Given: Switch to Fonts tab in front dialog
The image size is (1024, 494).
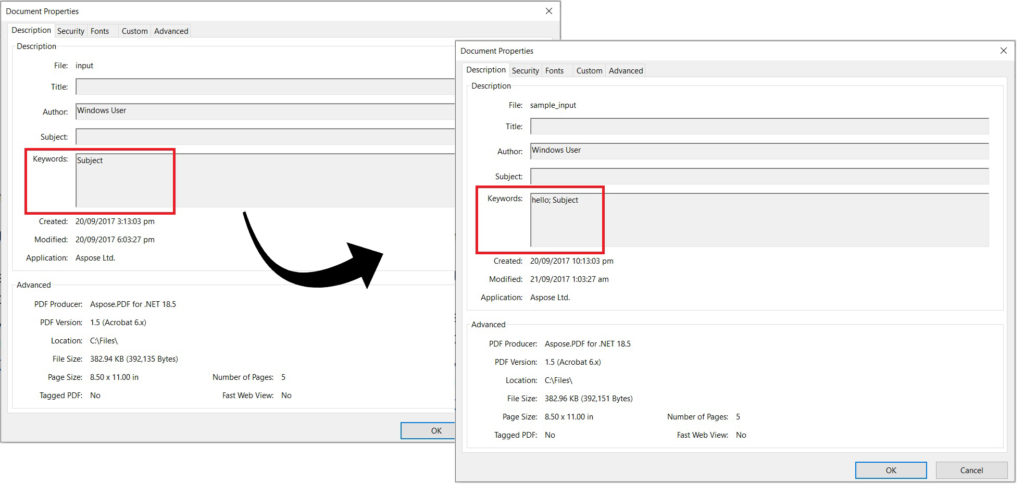Looking at the screenshot, I should (x=554, y=71).
